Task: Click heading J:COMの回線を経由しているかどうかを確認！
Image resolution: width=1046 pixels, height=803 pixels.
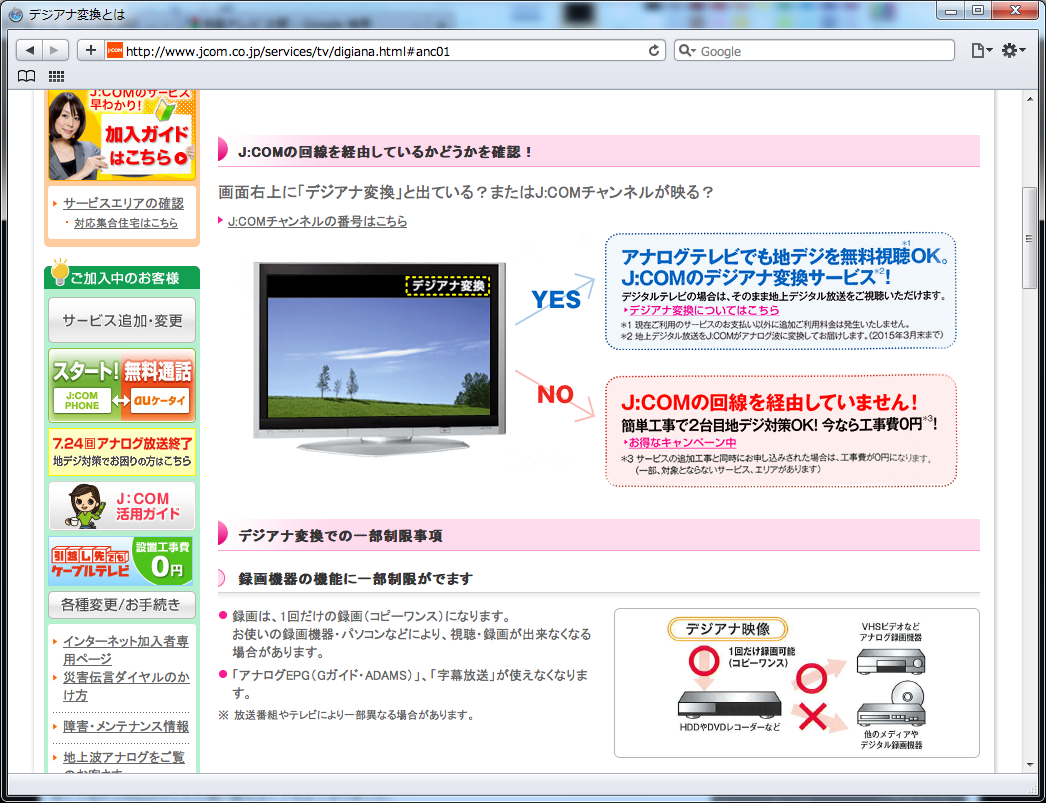Action: [386, 152]
